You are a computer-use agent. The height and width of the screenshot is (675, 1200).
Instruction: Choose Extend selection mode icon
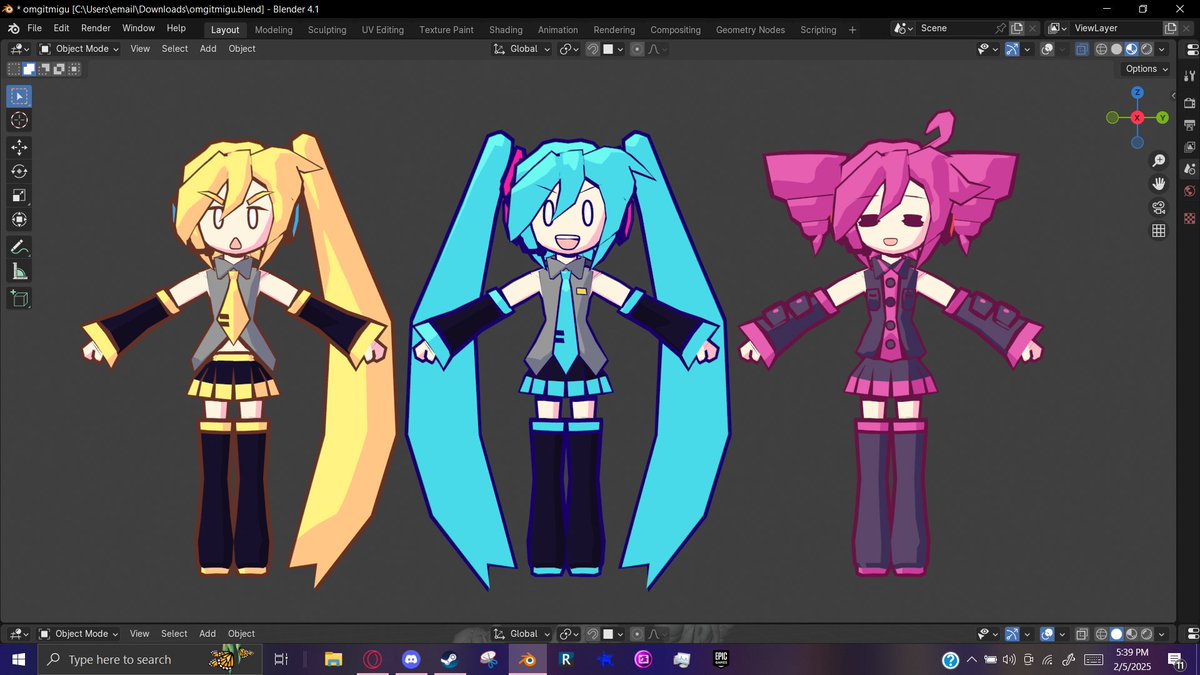[29, 69]
